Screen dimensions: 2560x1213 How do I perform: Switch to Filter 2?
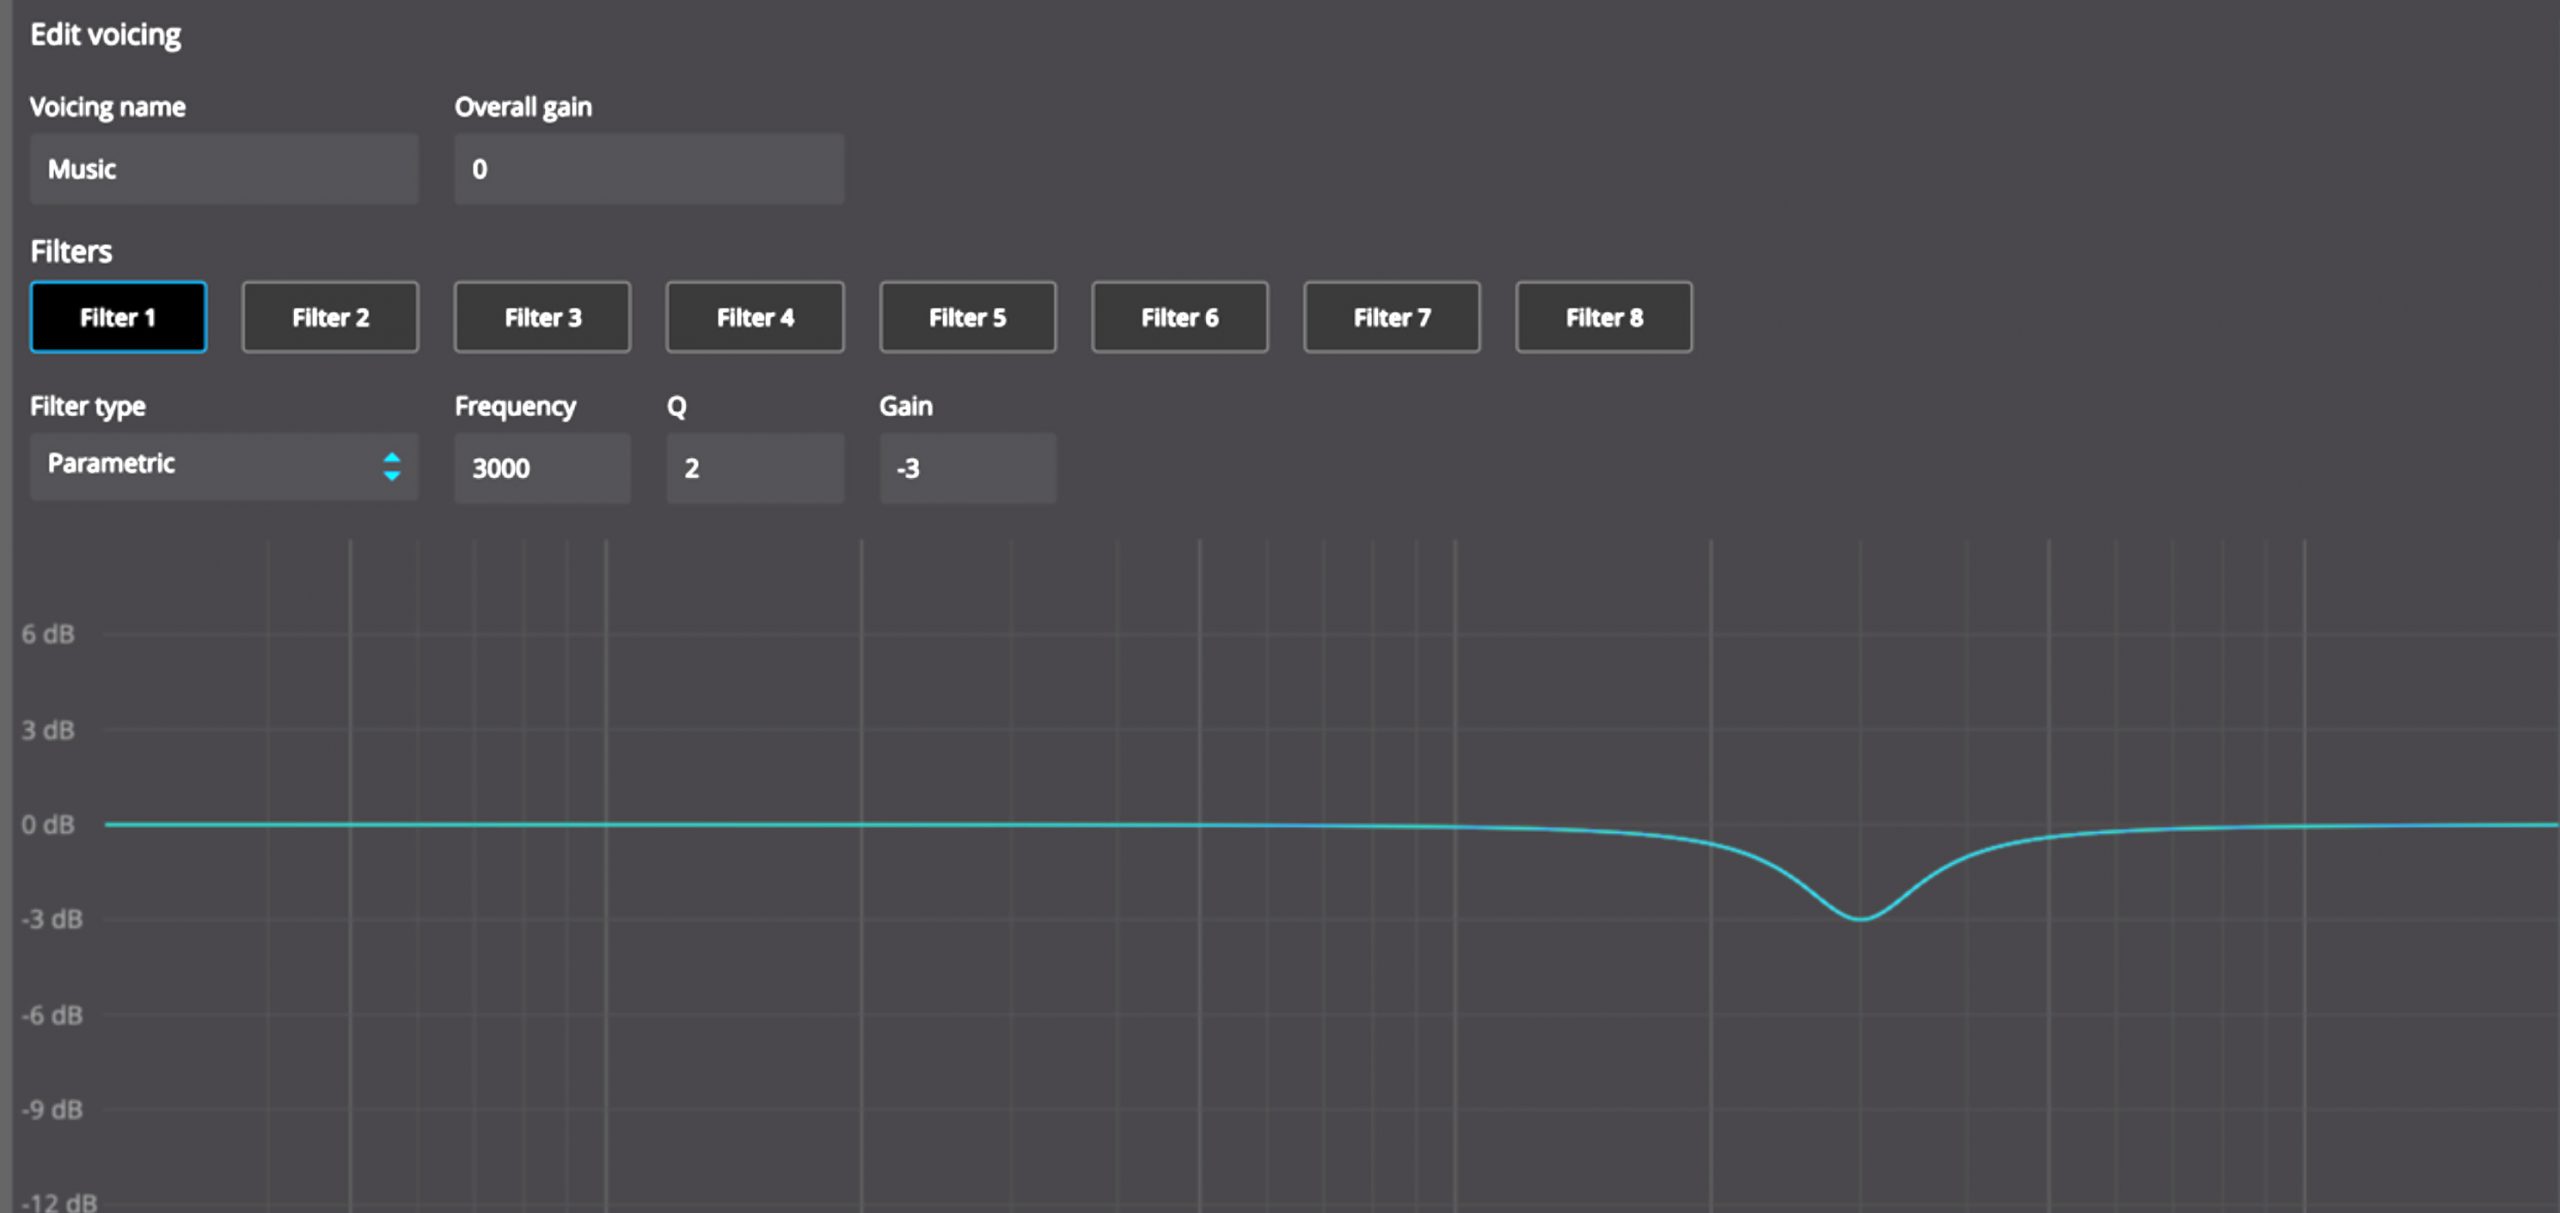[x=330, y=317]
